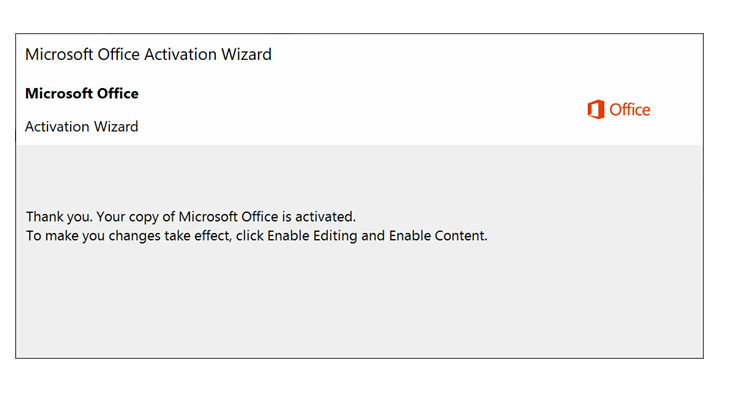The width and height of the screenshot is (730, 402).
Task: Click the "Activation Wizard" subtitle
Action: (81, 127)
